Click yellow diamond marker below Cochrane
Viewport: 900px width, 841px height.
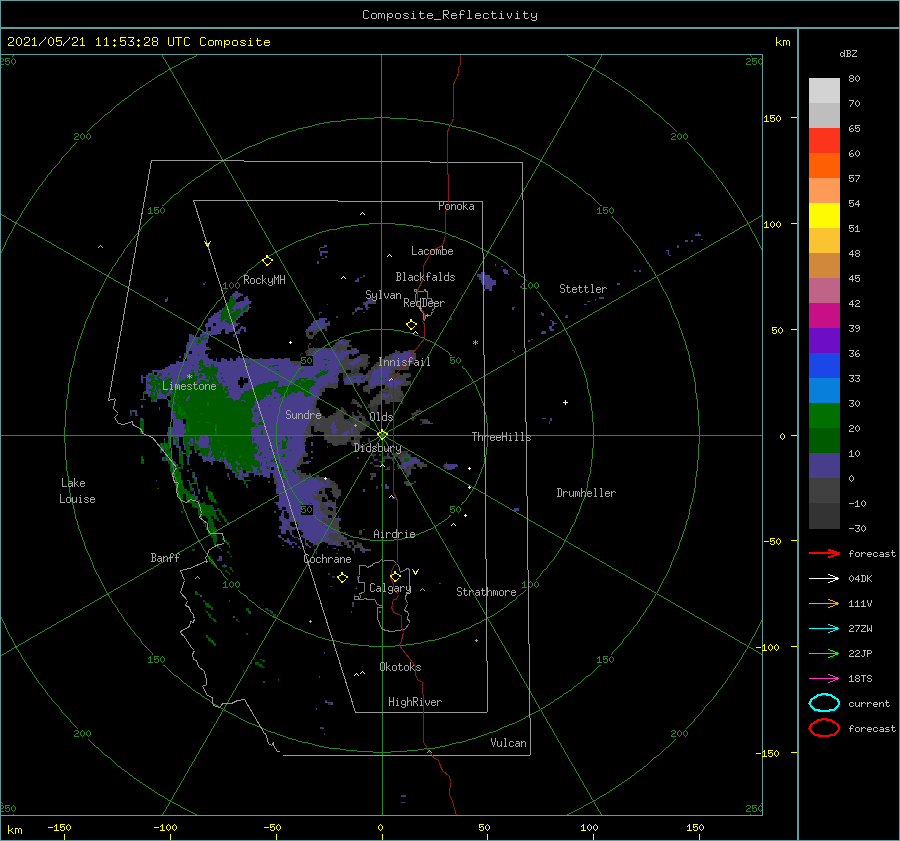click(342, 578)
